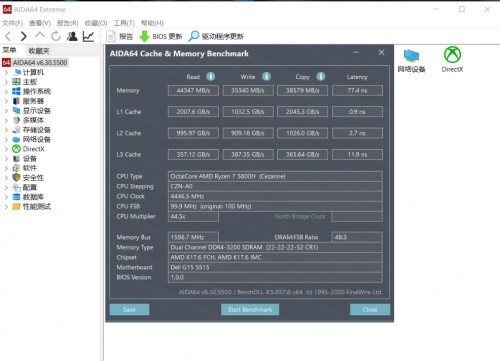
Task: Switch to the 菜单 tab
Action: click(x=9, y=50)
